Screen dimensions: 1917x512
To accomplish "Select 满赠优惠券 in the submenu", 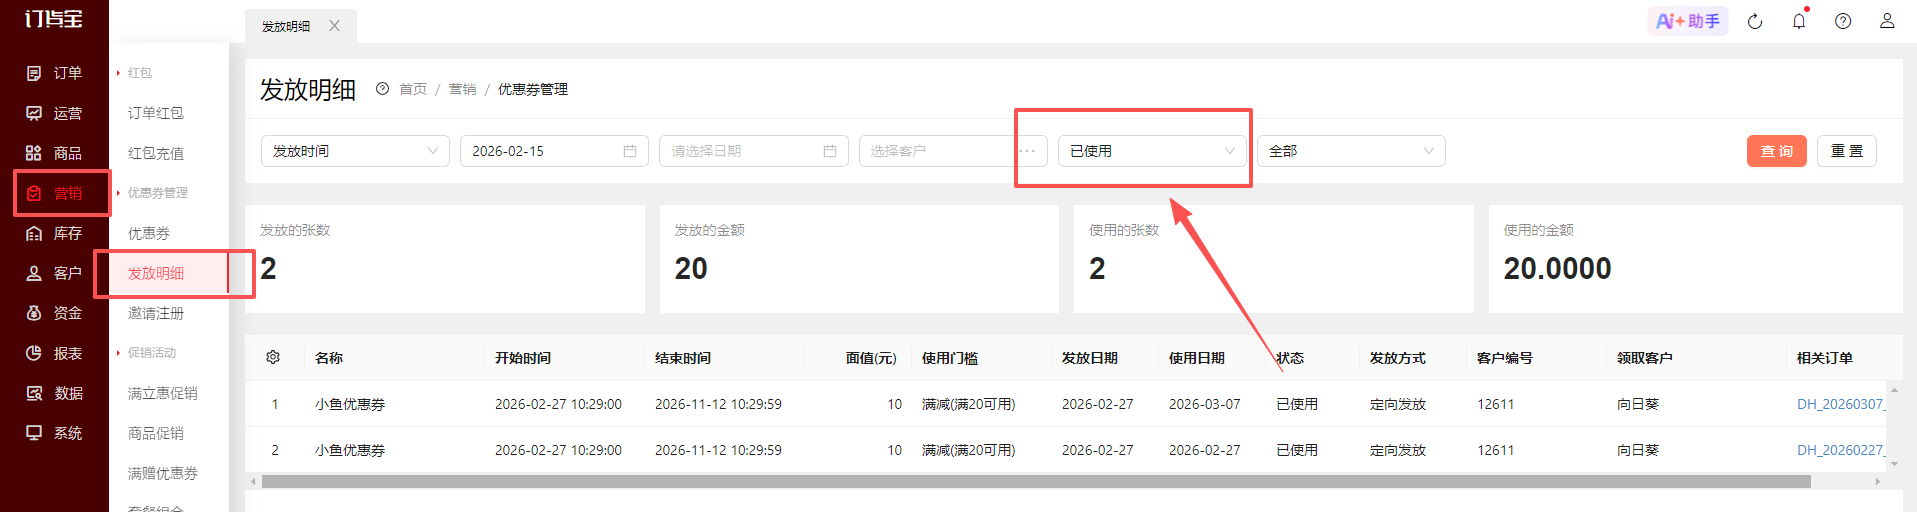I will click(x=162, y=473).
